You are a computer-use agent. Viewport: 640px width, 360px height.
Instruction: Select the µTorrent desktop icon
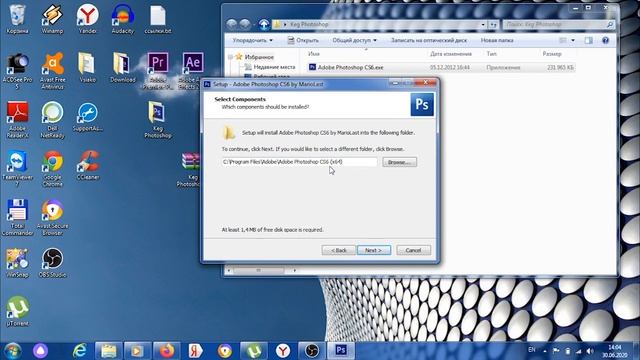(18, 312)
